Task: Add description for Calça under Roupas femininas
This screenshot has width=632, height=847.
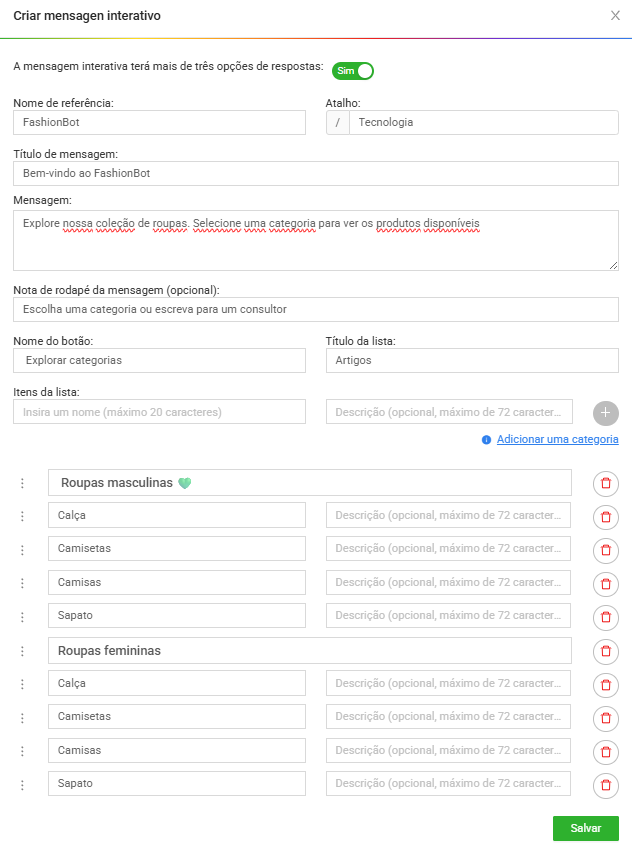Action: [448, 683]
